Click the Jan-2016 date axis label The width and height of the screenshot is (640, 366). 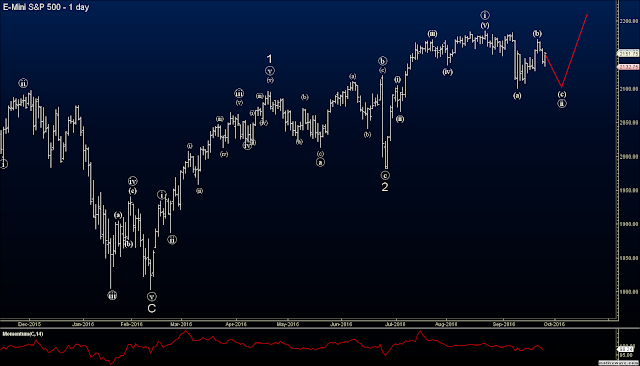coord(83,324)
